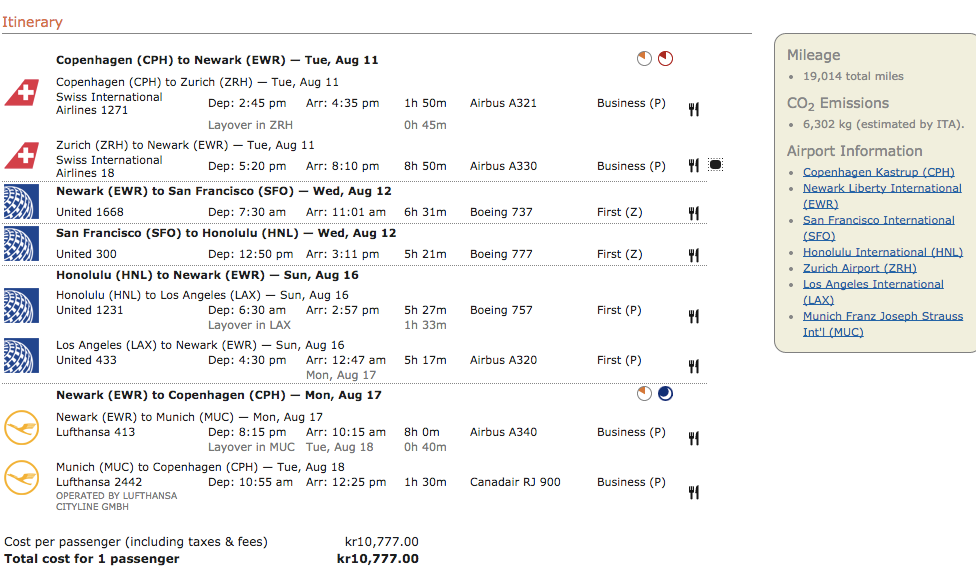Click the blue overnight moon icon

click(665, 394)
